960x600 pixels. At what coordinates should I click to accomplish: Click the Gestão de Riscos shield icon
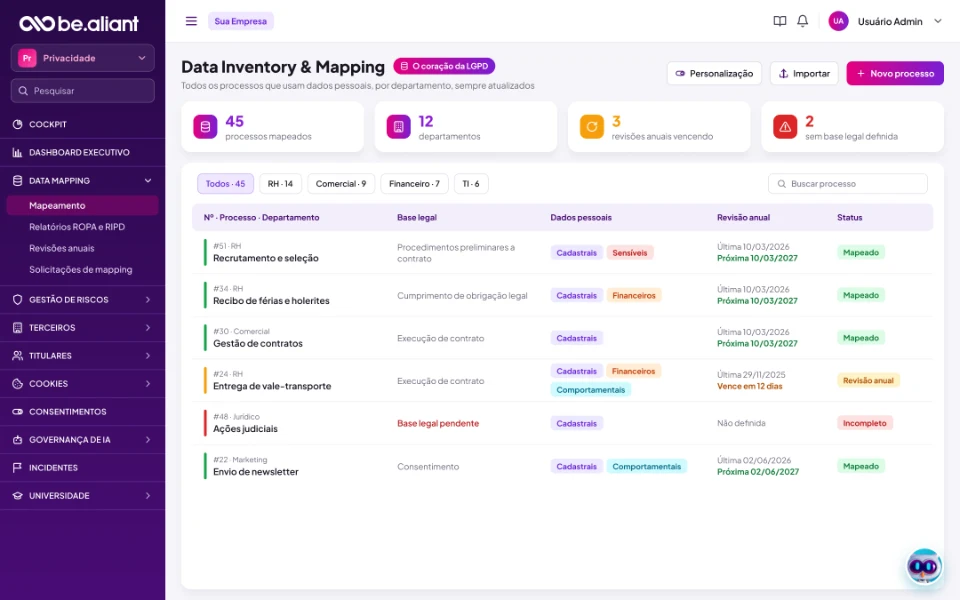coord(17,299)
